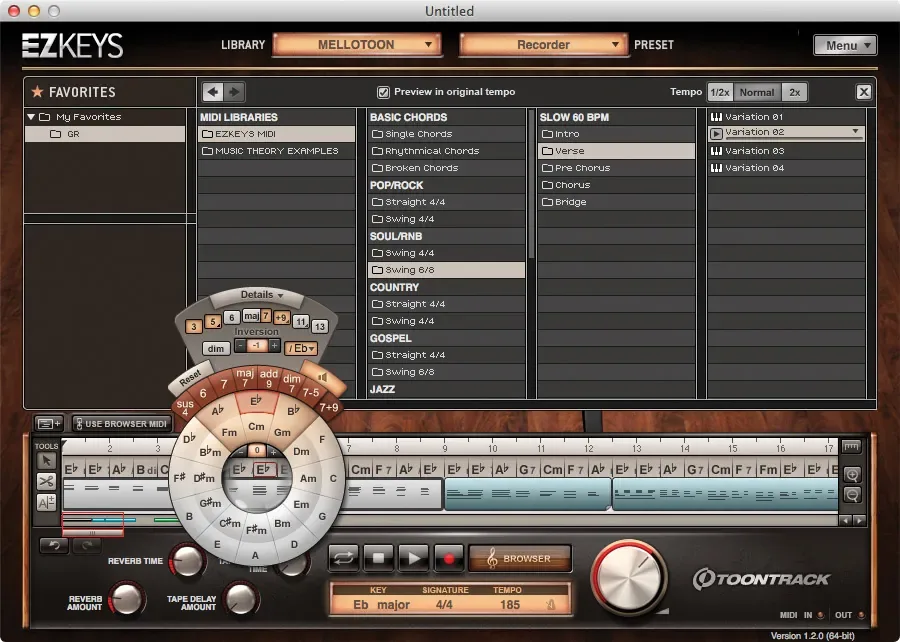Click the ruler grid icon beside the timeline

tap(851, 446)
